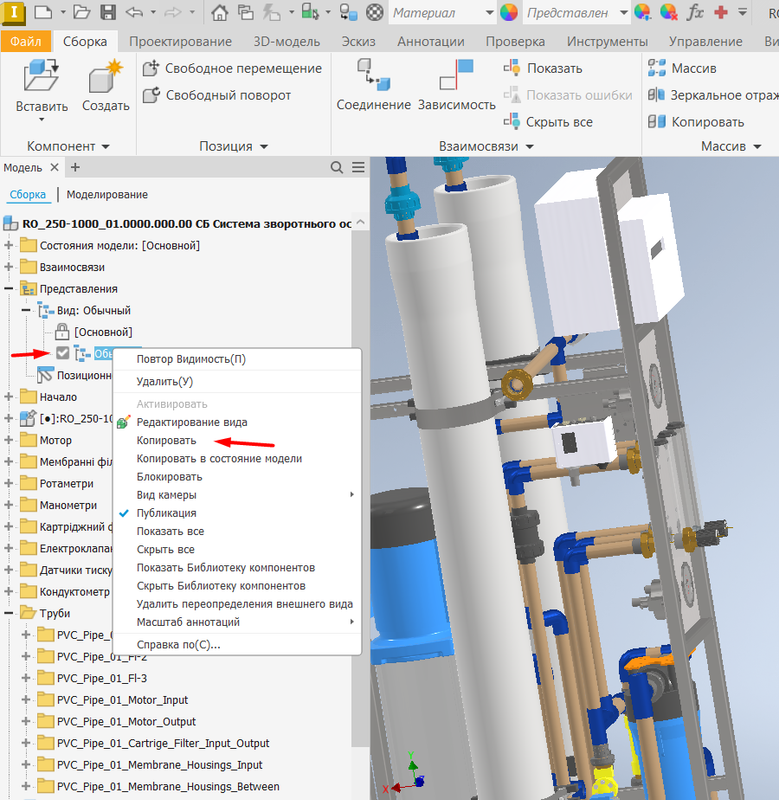Expand the Мотор folder
The image size is (779, 800).
click(x=8, y=440)
